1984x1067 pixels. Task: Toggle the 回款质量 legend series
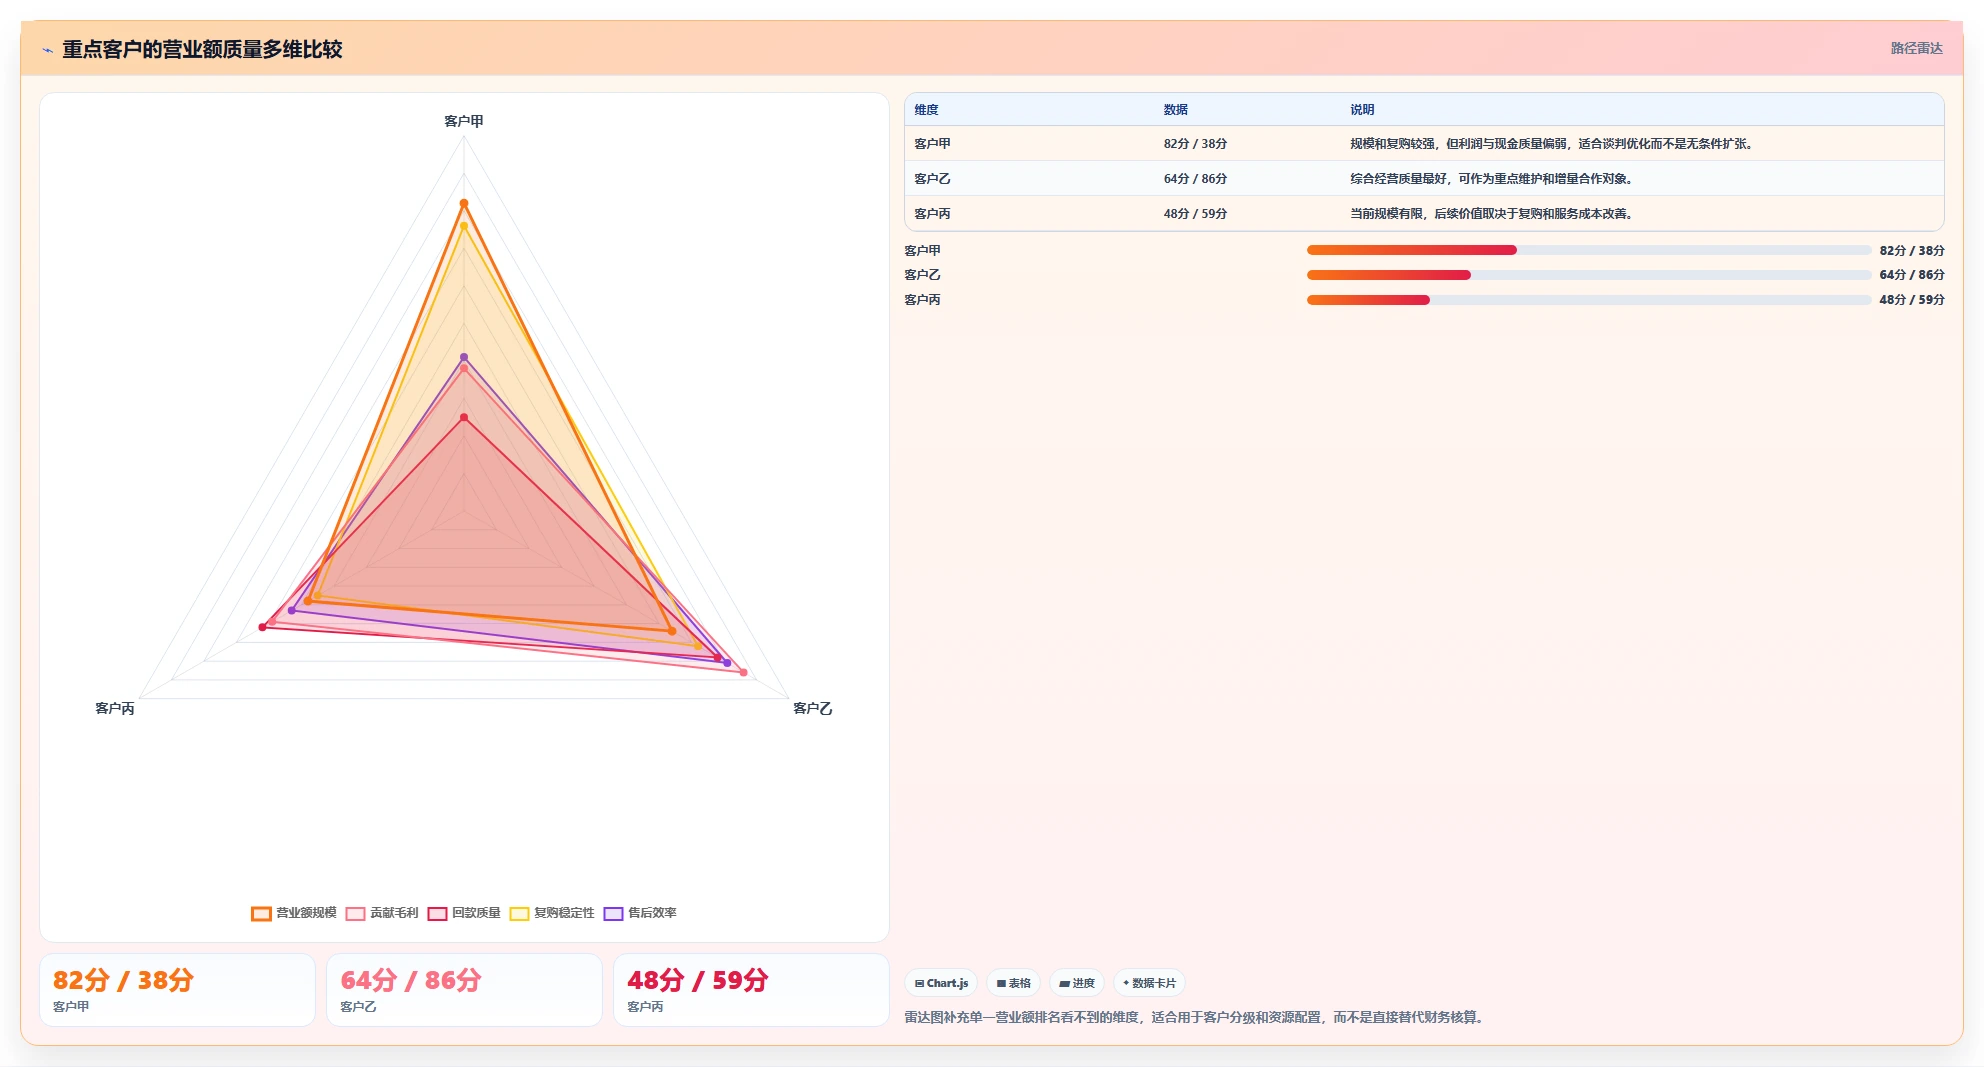click(x=464, y=913)
